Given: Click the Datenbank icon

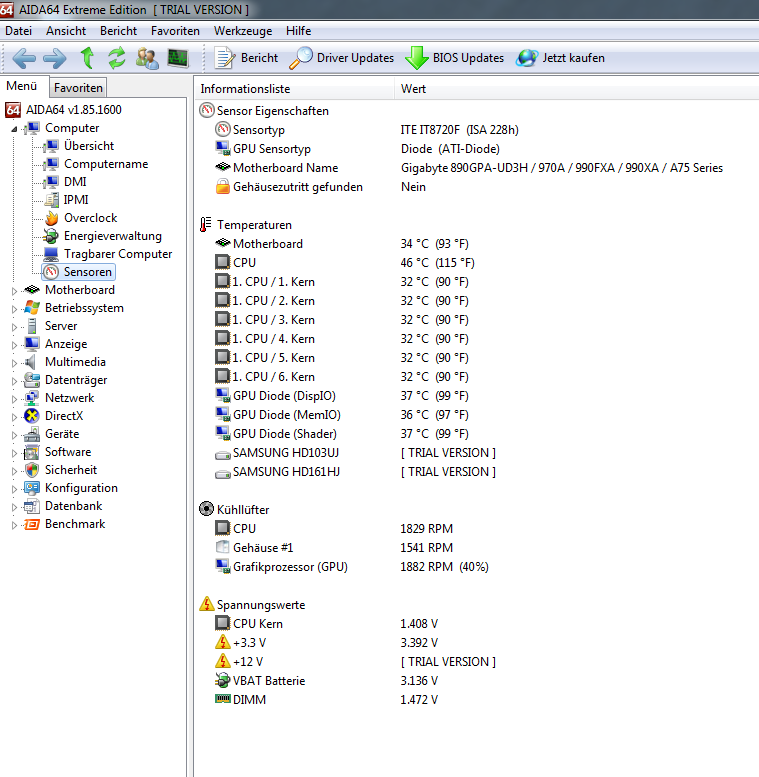Looking at the screenshot, I should (x=32, y=506).
